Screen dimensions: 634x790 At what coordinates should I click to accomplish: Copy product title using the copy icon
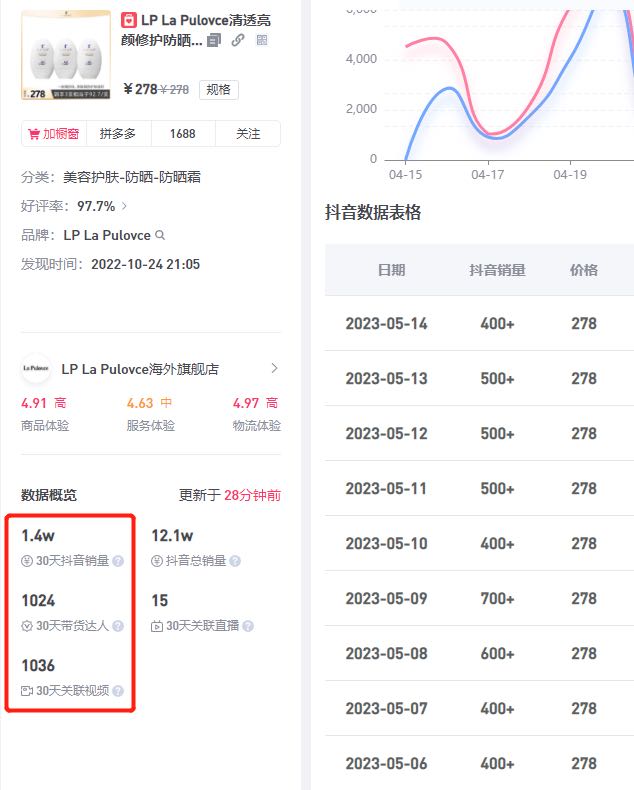[x=214, y=40]
